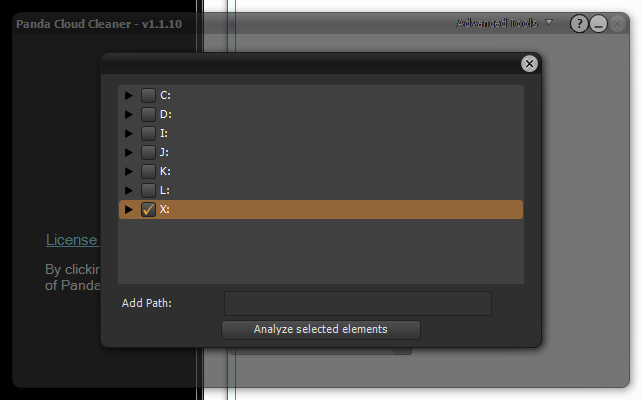Tick the L: drive checkbox
The height and width of the screenshot is (400, 642).
pos(148,190)
